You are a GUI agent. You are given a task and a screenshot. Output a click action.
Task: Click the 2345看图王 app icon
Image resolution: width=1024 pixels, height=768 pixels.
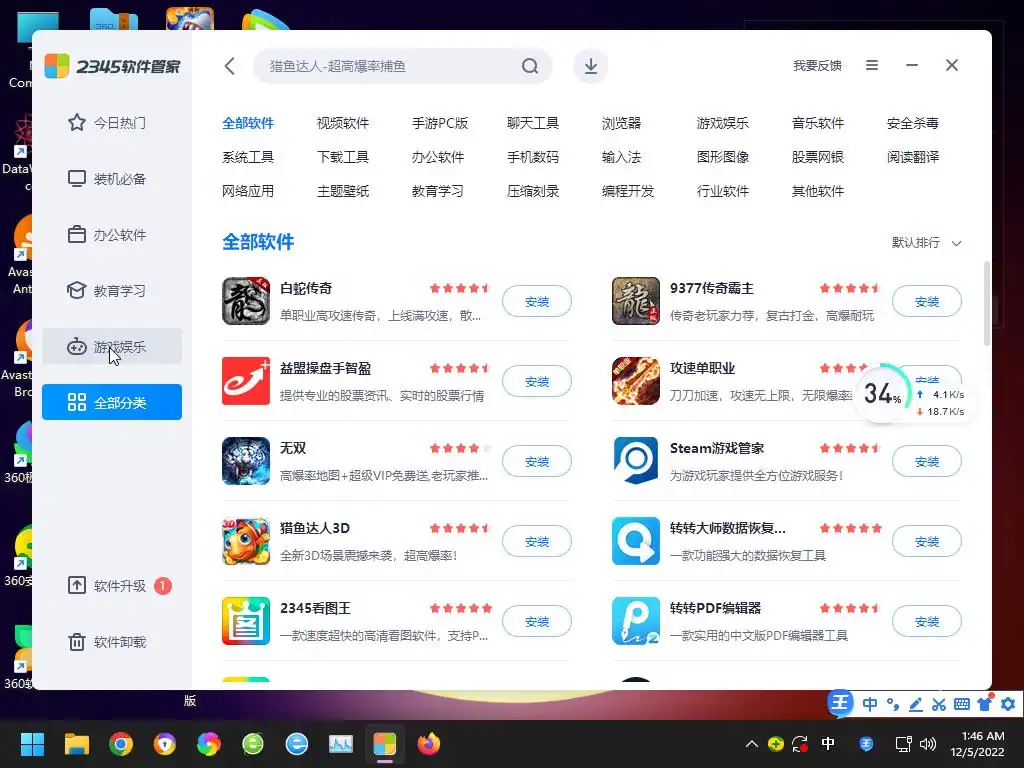246,621
